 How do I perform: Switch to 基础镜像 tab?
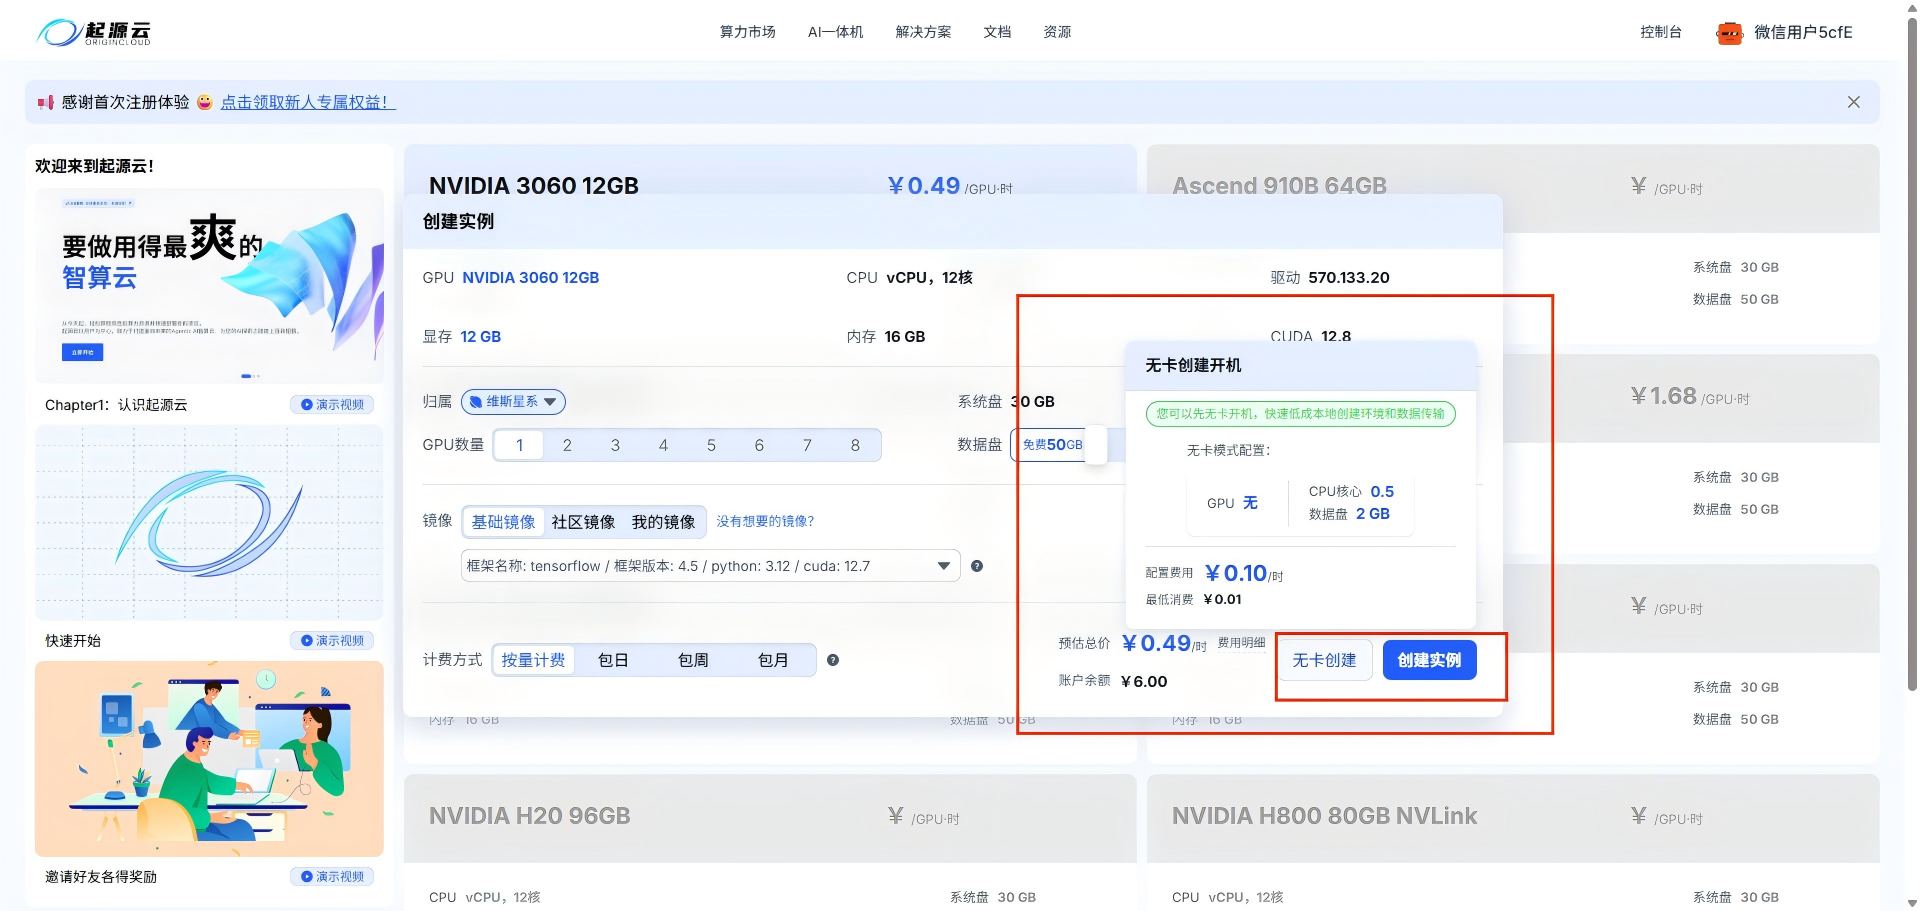click(503, 522)
